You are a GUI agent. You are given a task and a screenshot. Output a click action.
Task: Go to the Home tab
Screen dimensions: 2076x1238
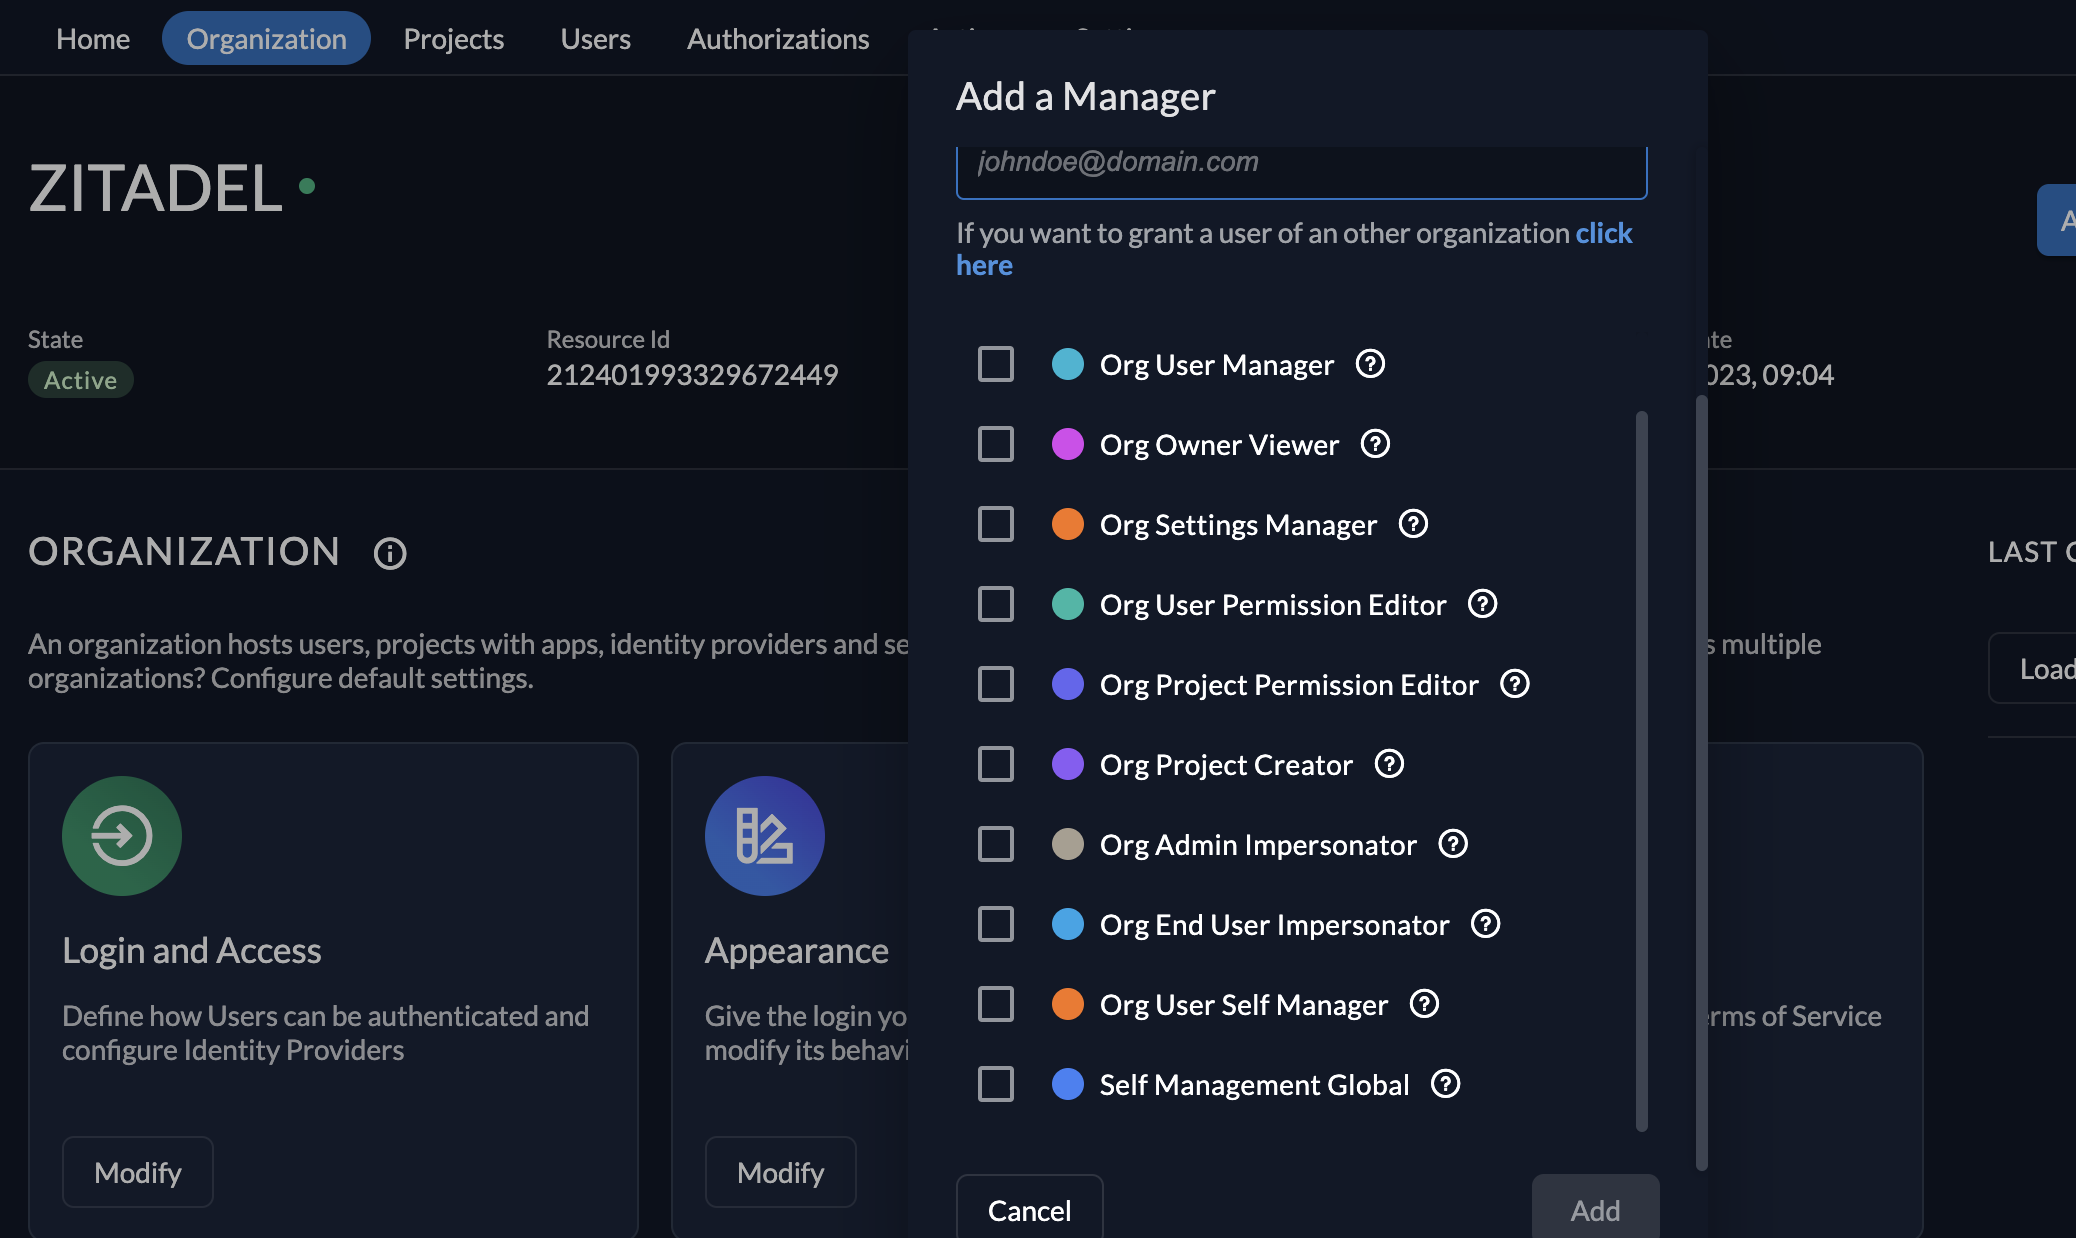pyautogui.click(x=93, y=39)
